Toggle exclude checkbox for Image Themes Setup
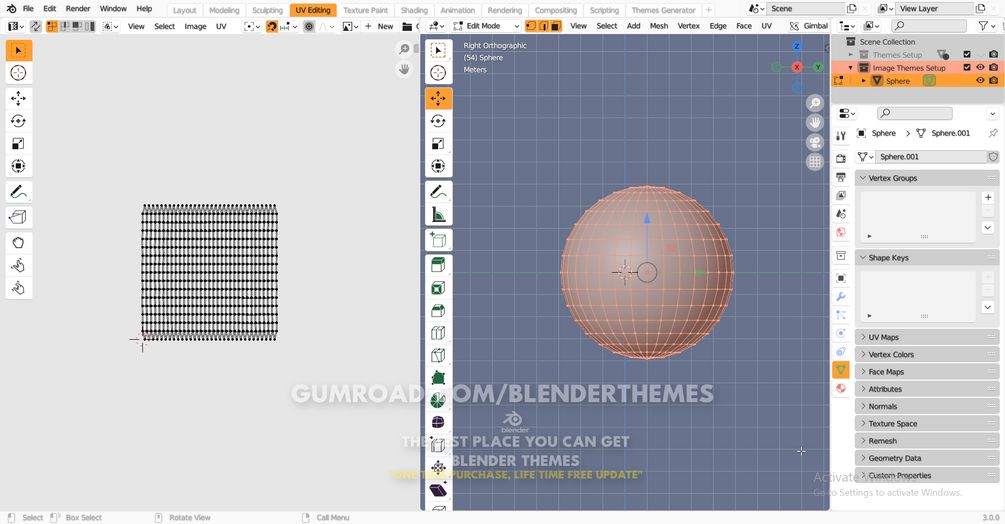This screenshot has height=524, width=1005. [967, 67]
